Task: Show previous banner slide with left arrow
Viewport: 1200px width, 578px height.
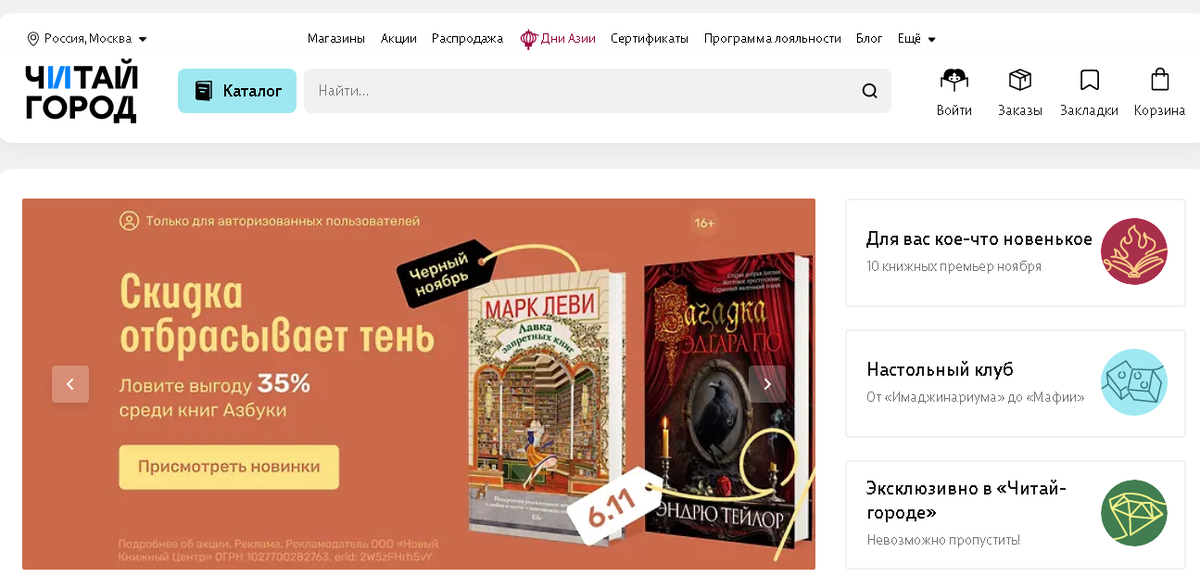Action: click(70, 384)
